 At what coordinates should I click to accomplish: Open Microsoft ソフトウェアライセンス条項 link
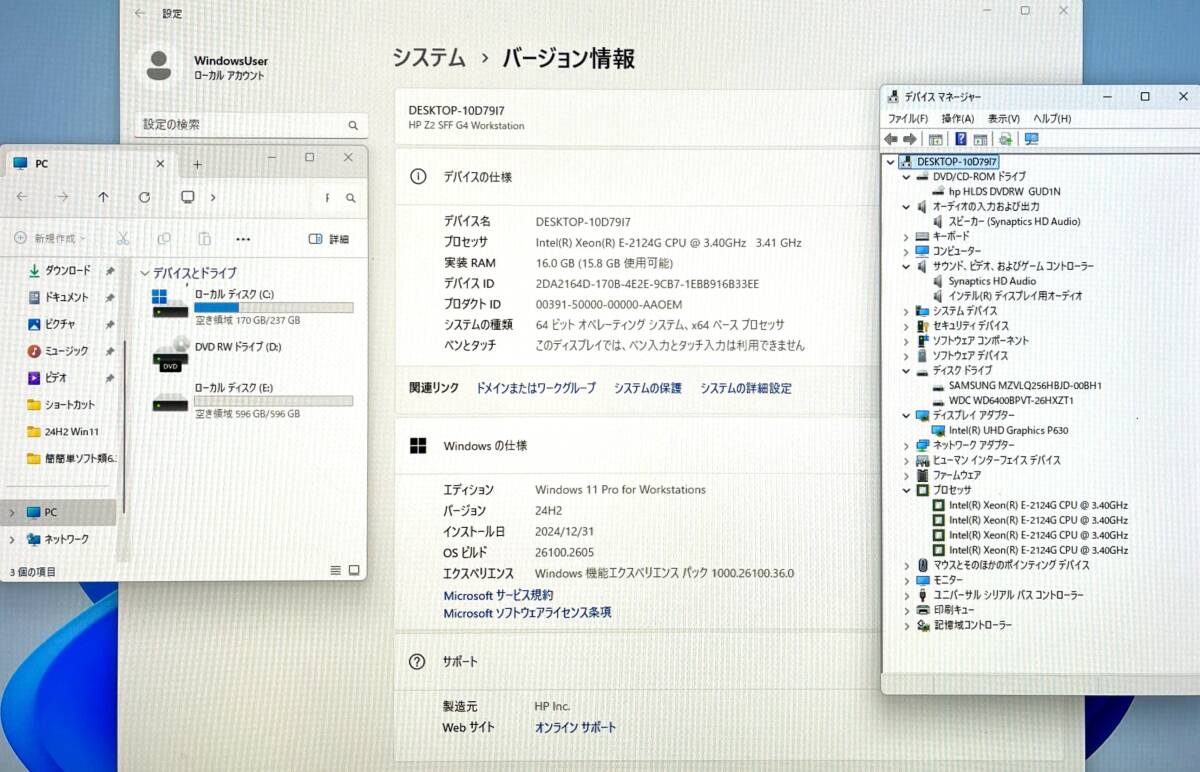(527, 613)
